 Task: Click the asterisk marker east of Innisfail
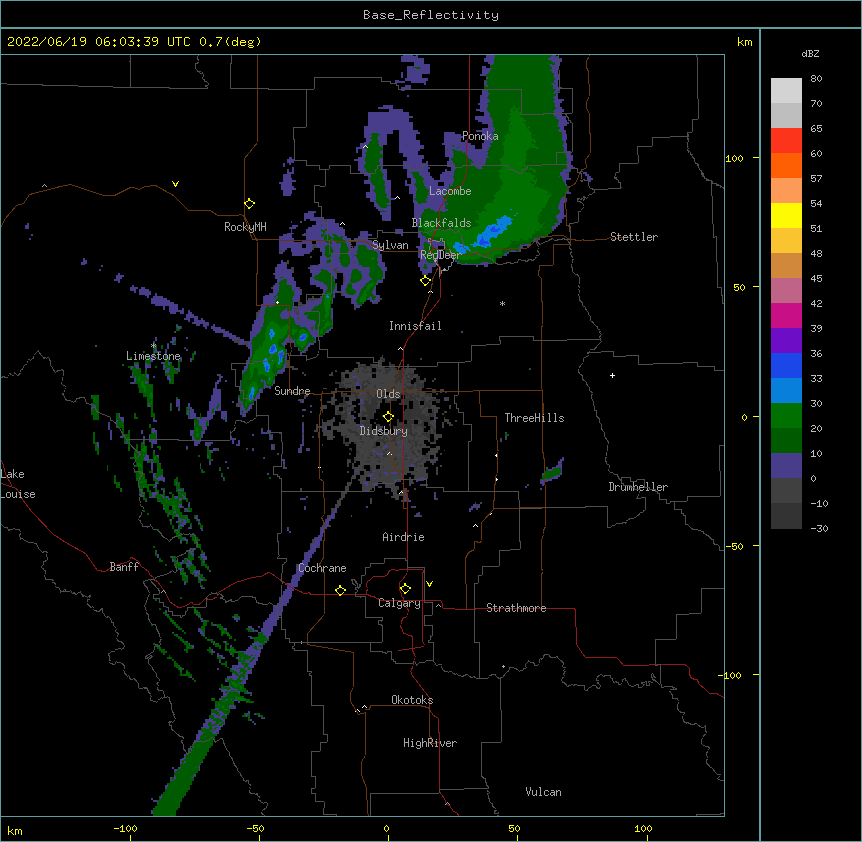click(502, 303)
